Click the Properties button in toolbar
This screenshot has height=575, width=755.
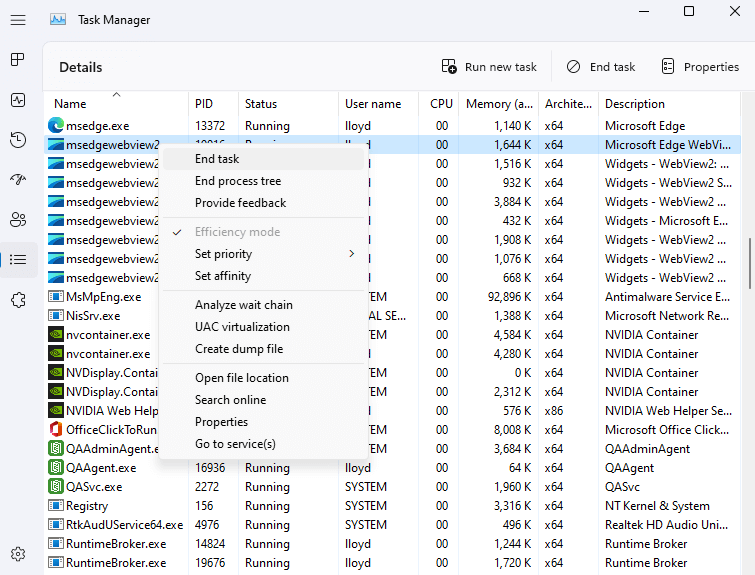pos(700,67)
